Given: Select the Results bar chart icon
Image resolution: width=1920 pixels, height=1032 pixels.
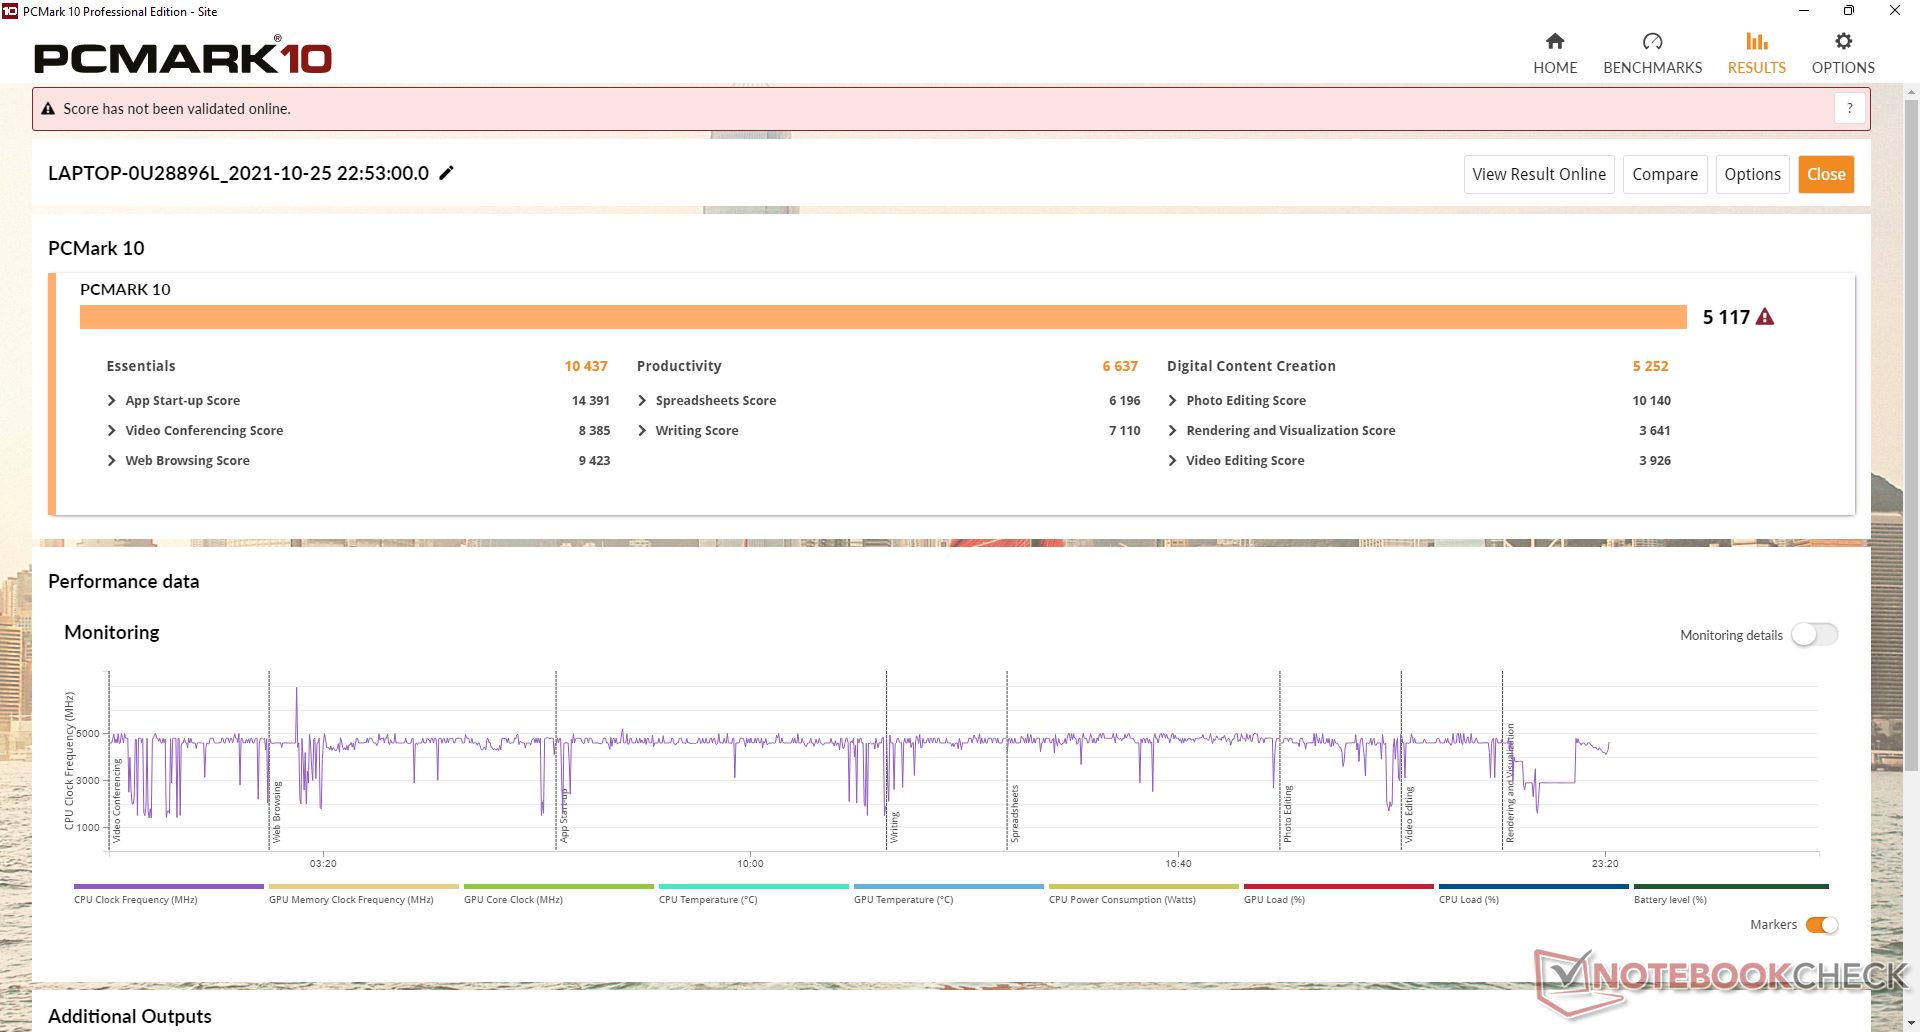Looking at the screenshot, I should pyautogui.click(x=1756, y=42).
